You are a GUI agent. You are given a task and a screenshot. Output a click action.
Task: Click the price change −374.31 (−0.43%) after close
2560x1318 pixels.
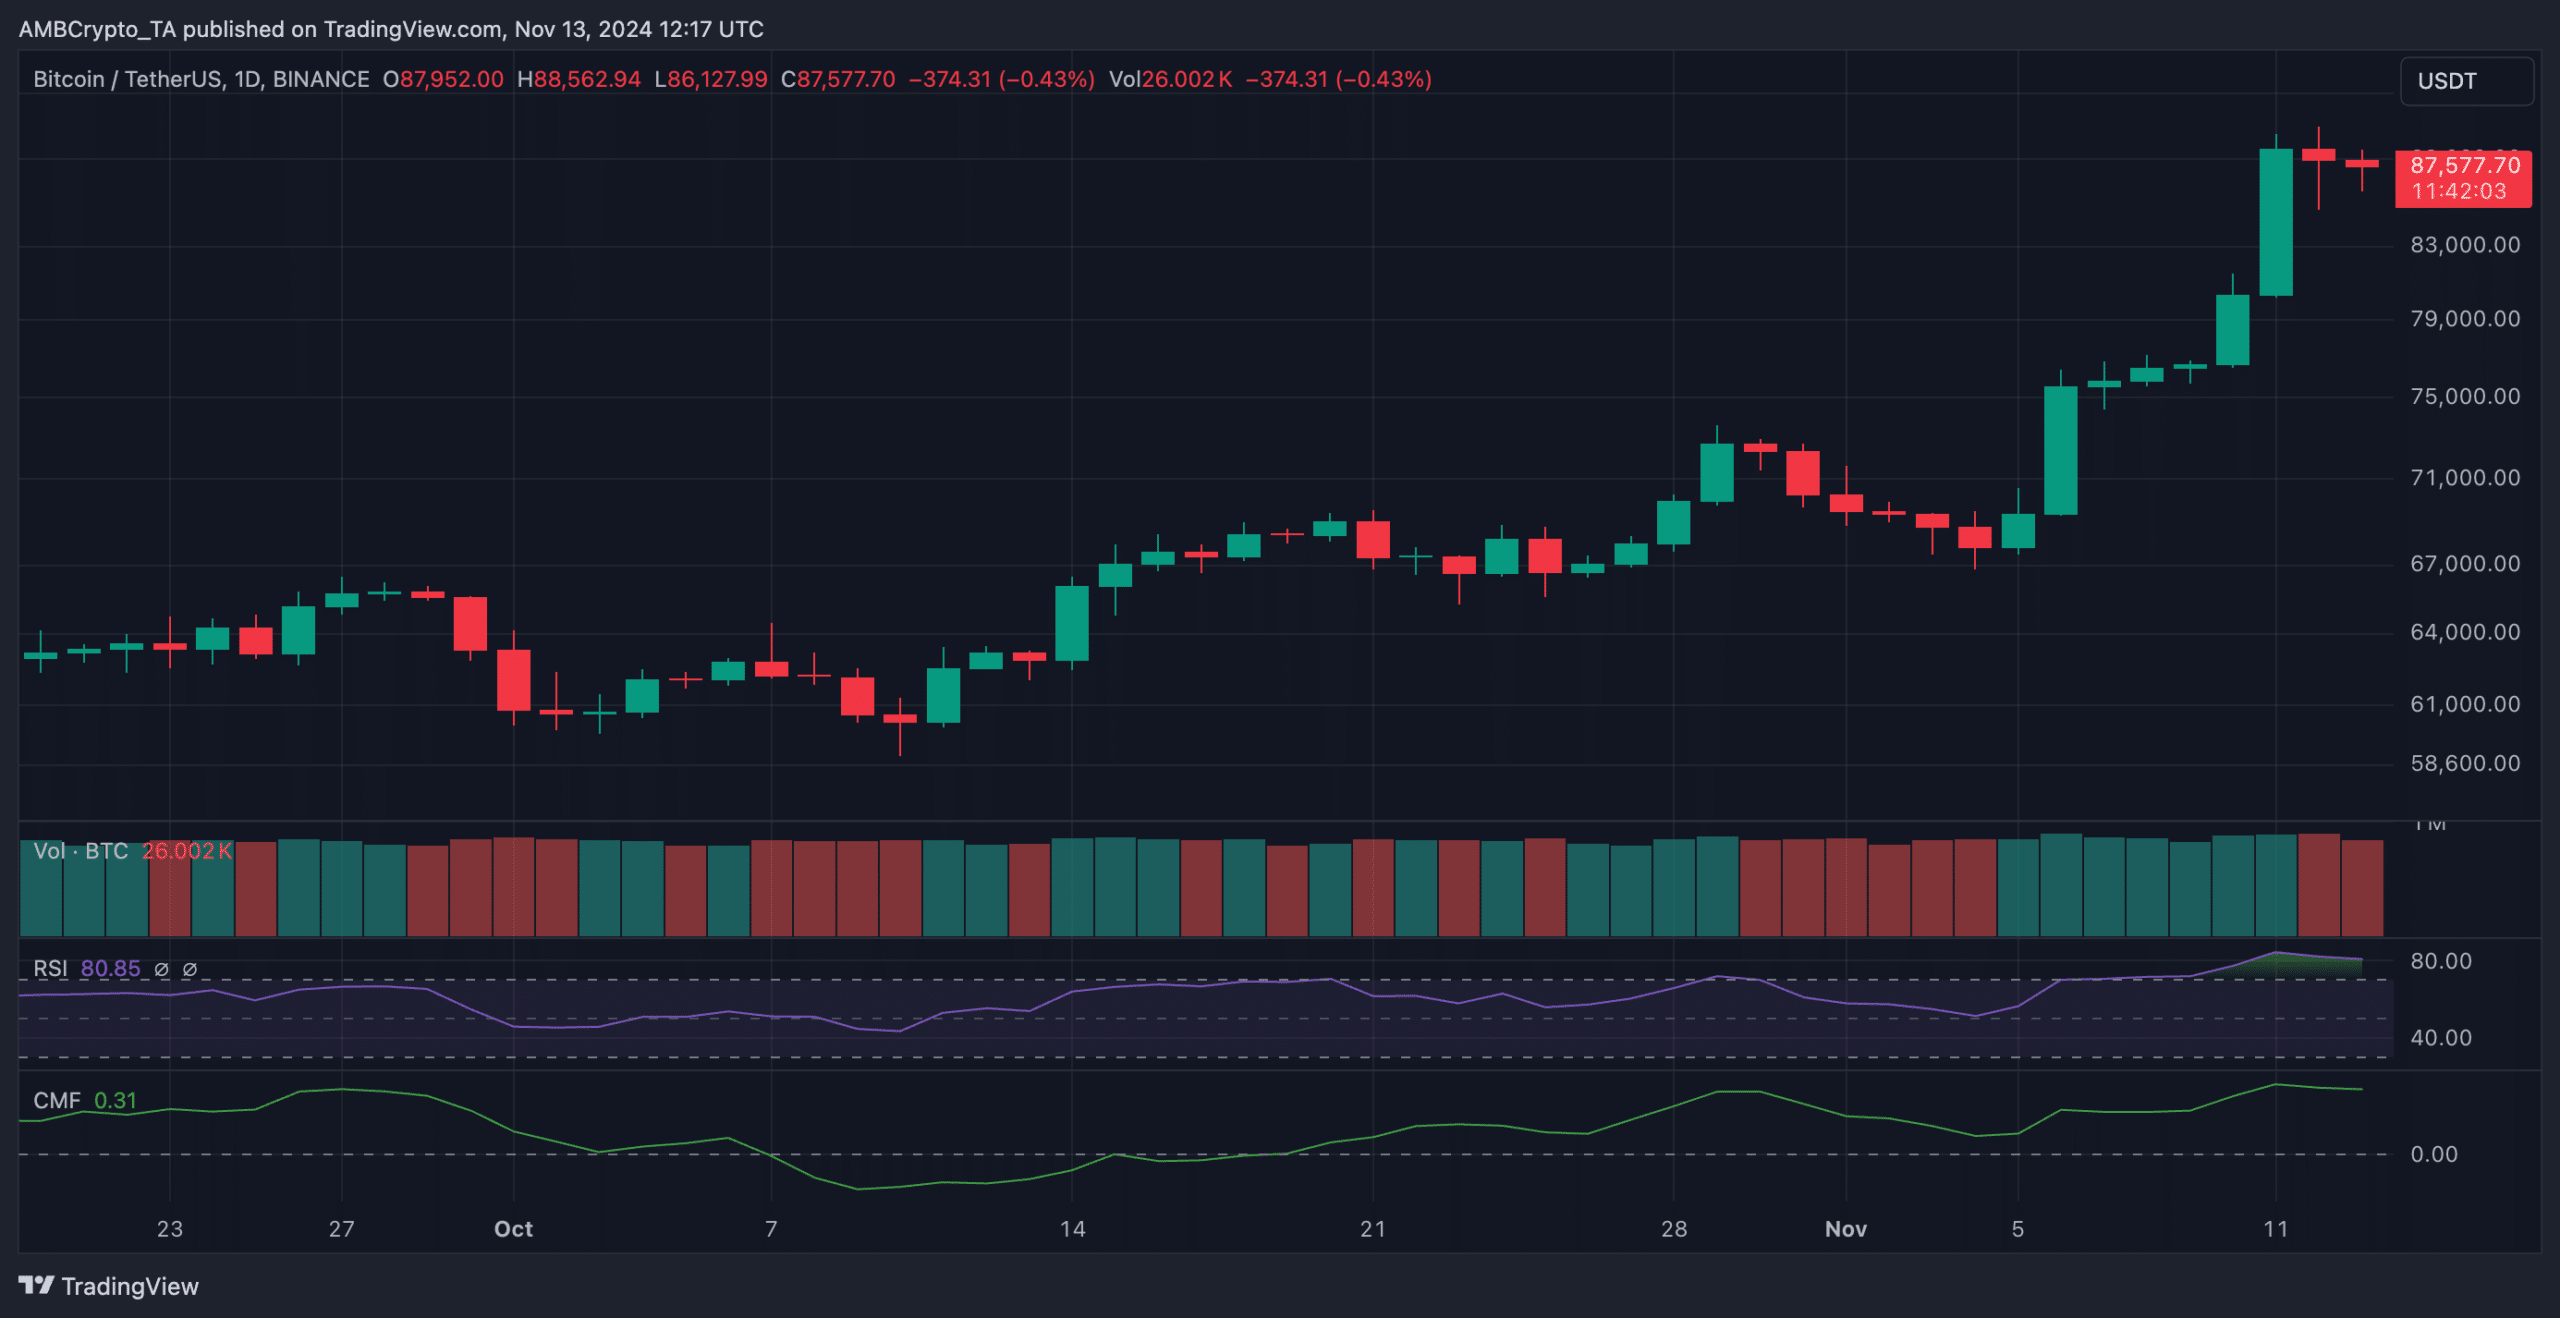click(x=1002, y=79)
